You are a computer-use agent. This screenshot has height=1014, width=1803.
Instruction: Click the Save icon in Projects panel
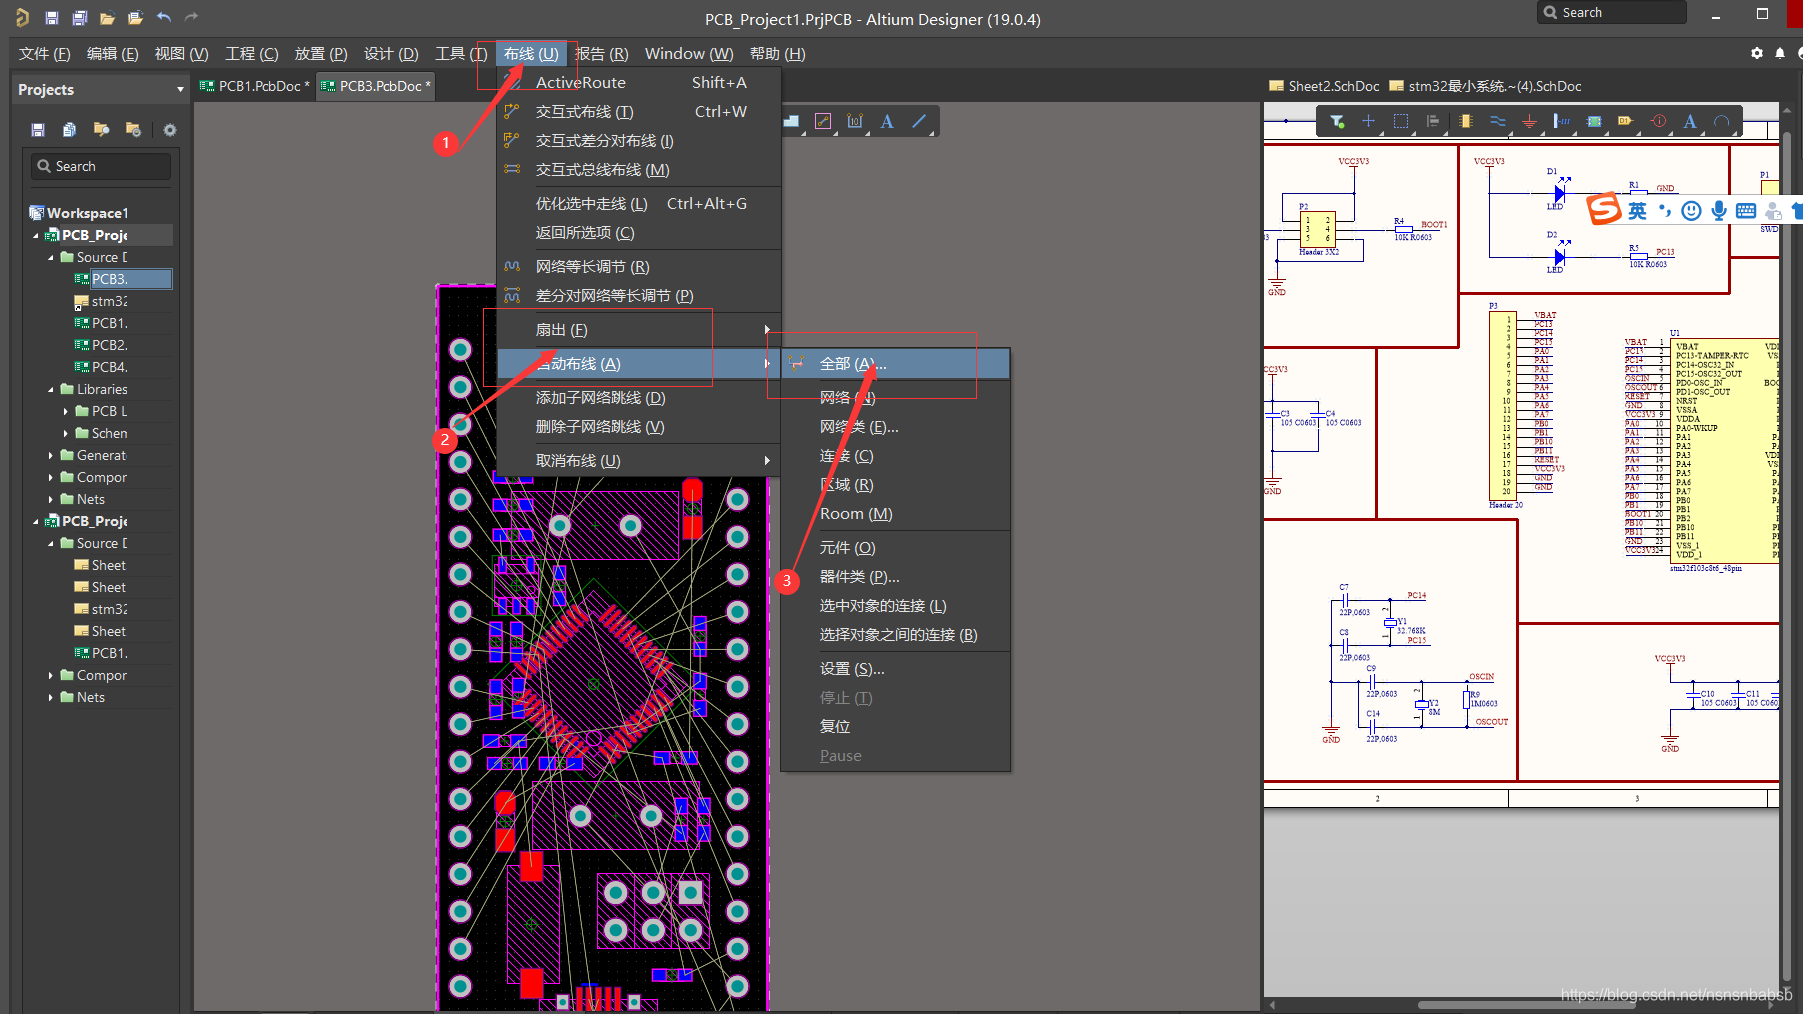point(37,129)
